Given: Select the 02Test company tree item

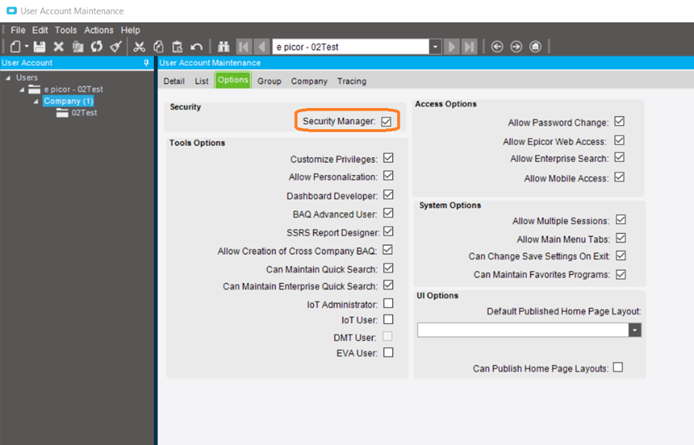Looking at the screenshot, I should [84, 113].
